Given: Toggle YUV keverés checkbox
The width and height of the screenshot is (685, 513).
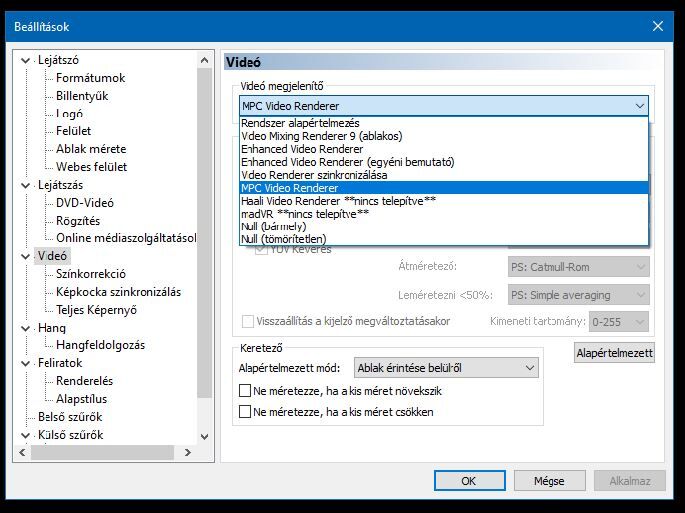Looking at the screenshot, I should [x=261, y=250].
